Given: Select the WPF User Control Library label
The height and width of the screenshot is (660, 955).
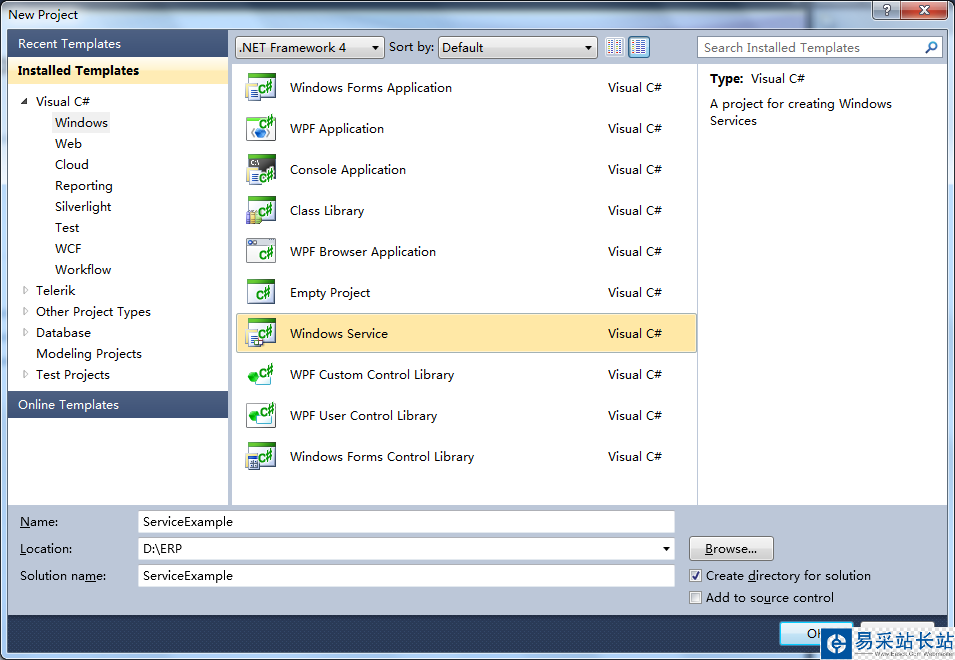Looking at the screenshot, I should [x=363, y=415].
